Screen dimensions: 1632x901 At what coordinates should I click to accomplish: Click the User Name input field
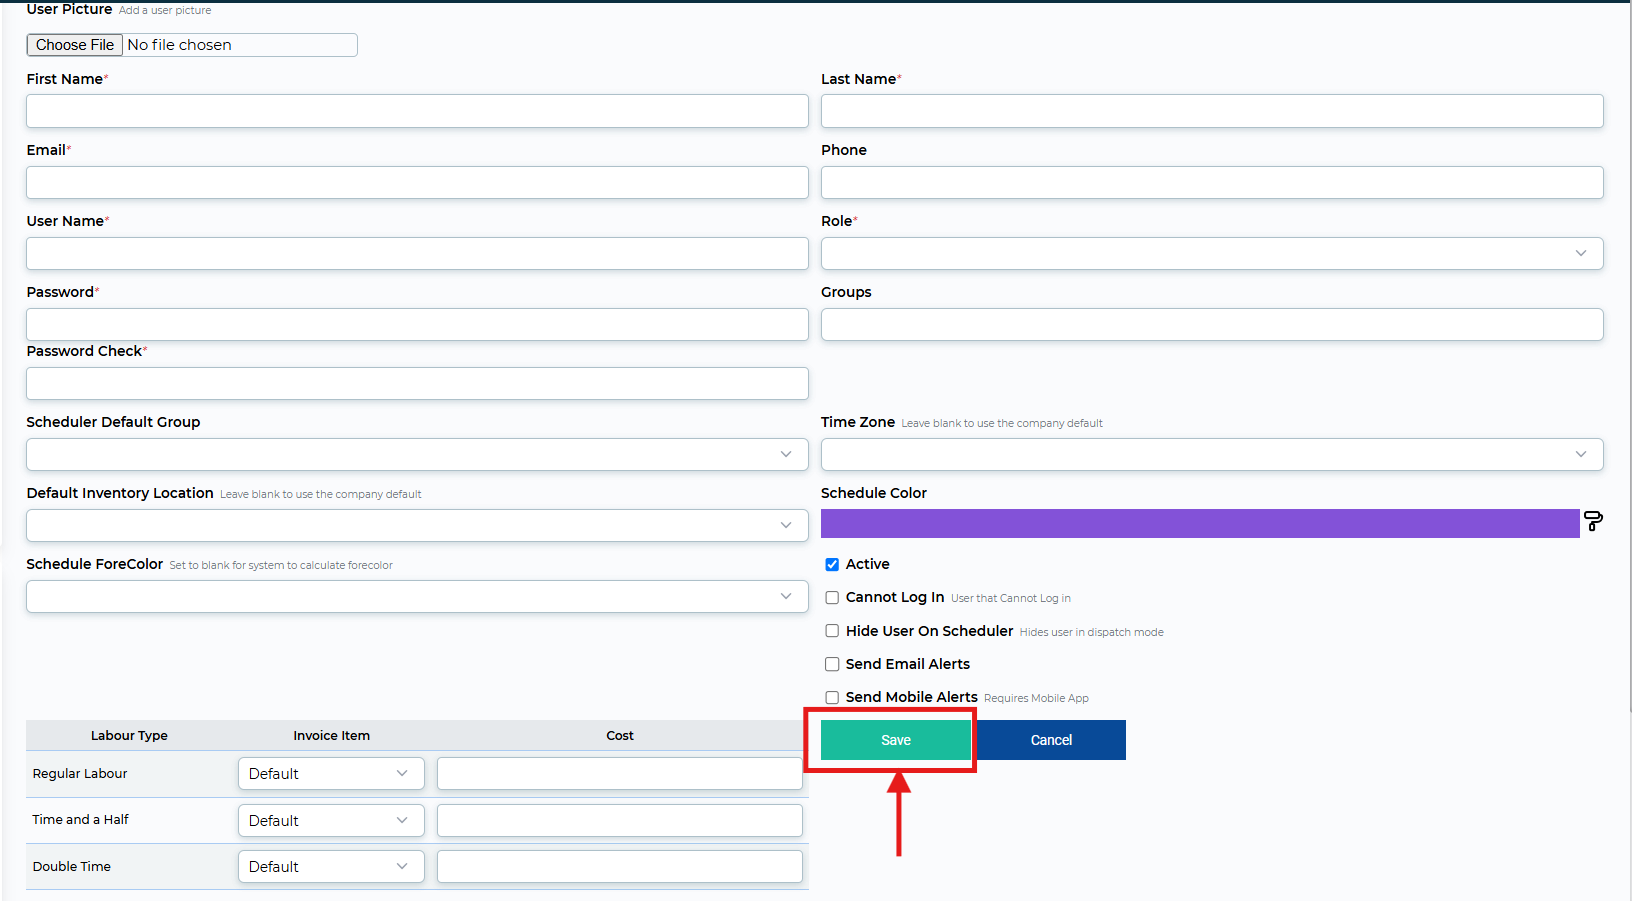[417, 253]
